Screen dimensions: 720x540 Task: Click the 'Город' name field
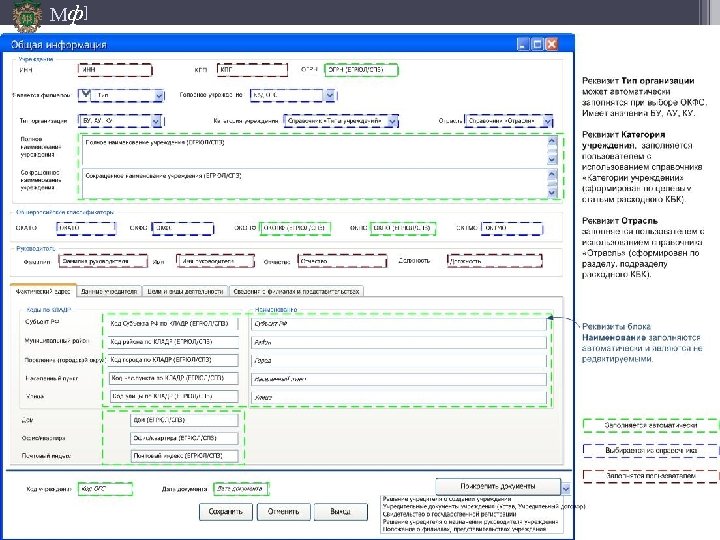tap(399, 361)
